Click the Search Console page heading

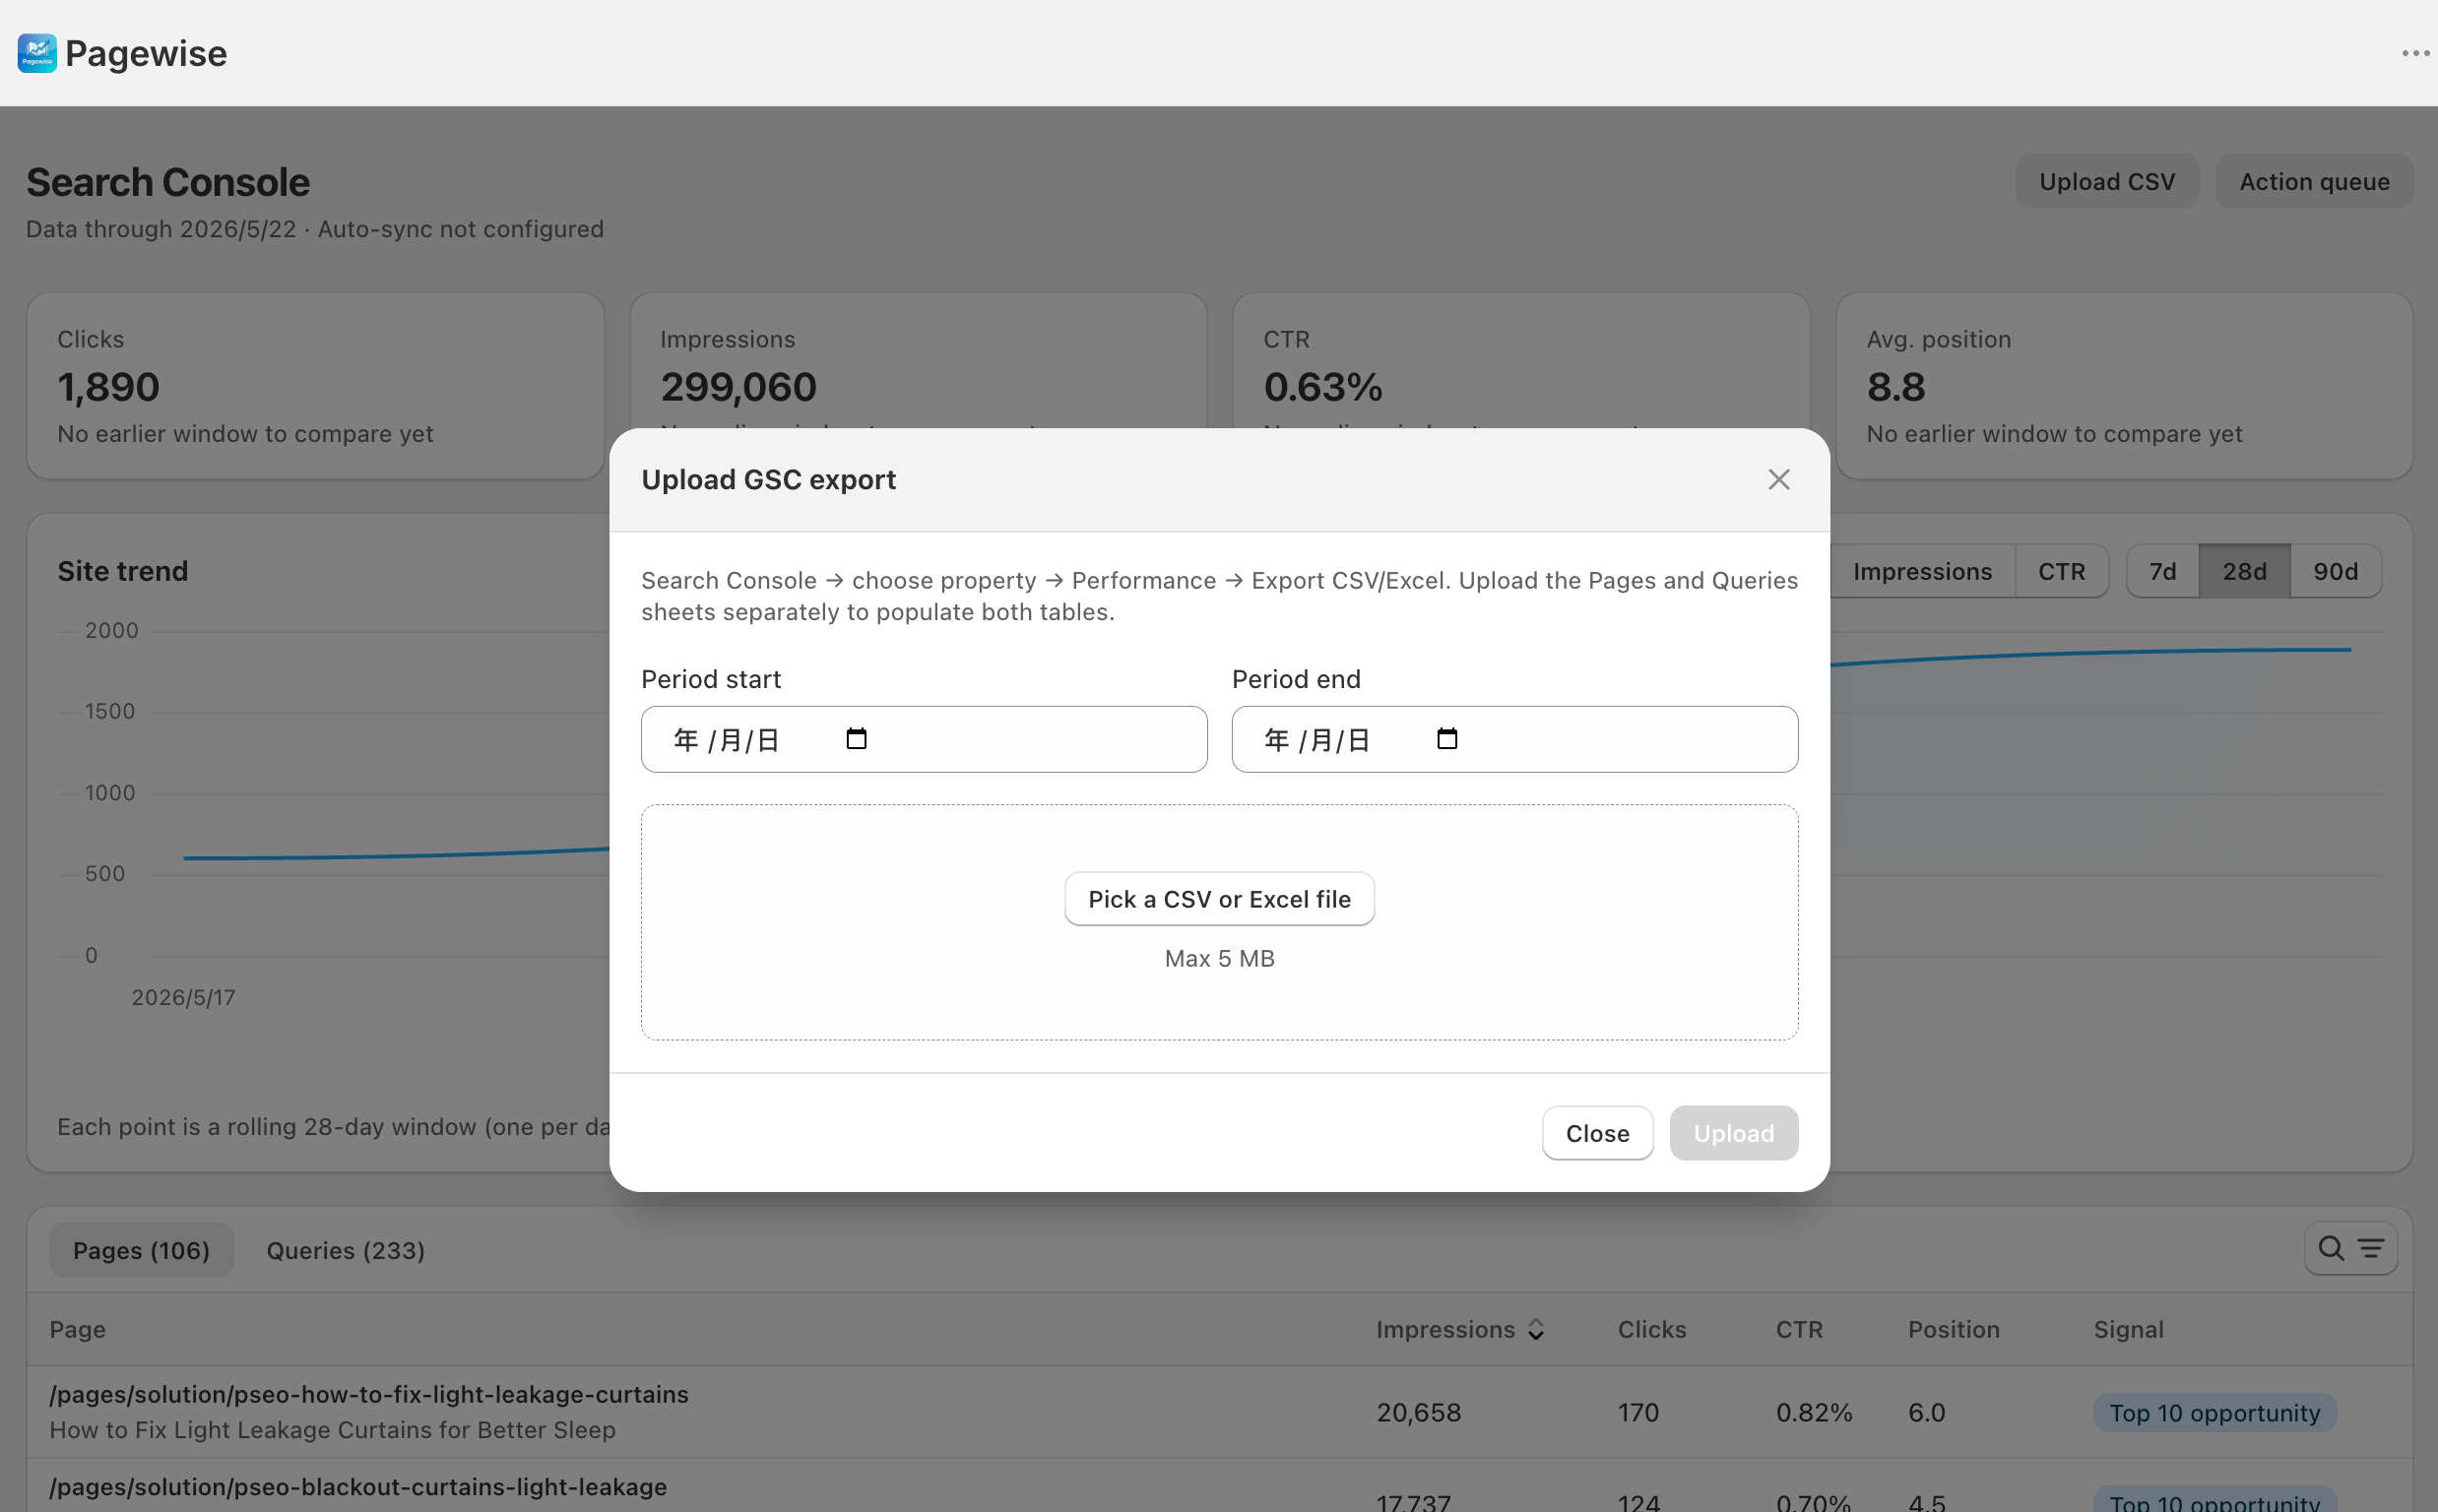pyautogui.click(x=168, y=182)
